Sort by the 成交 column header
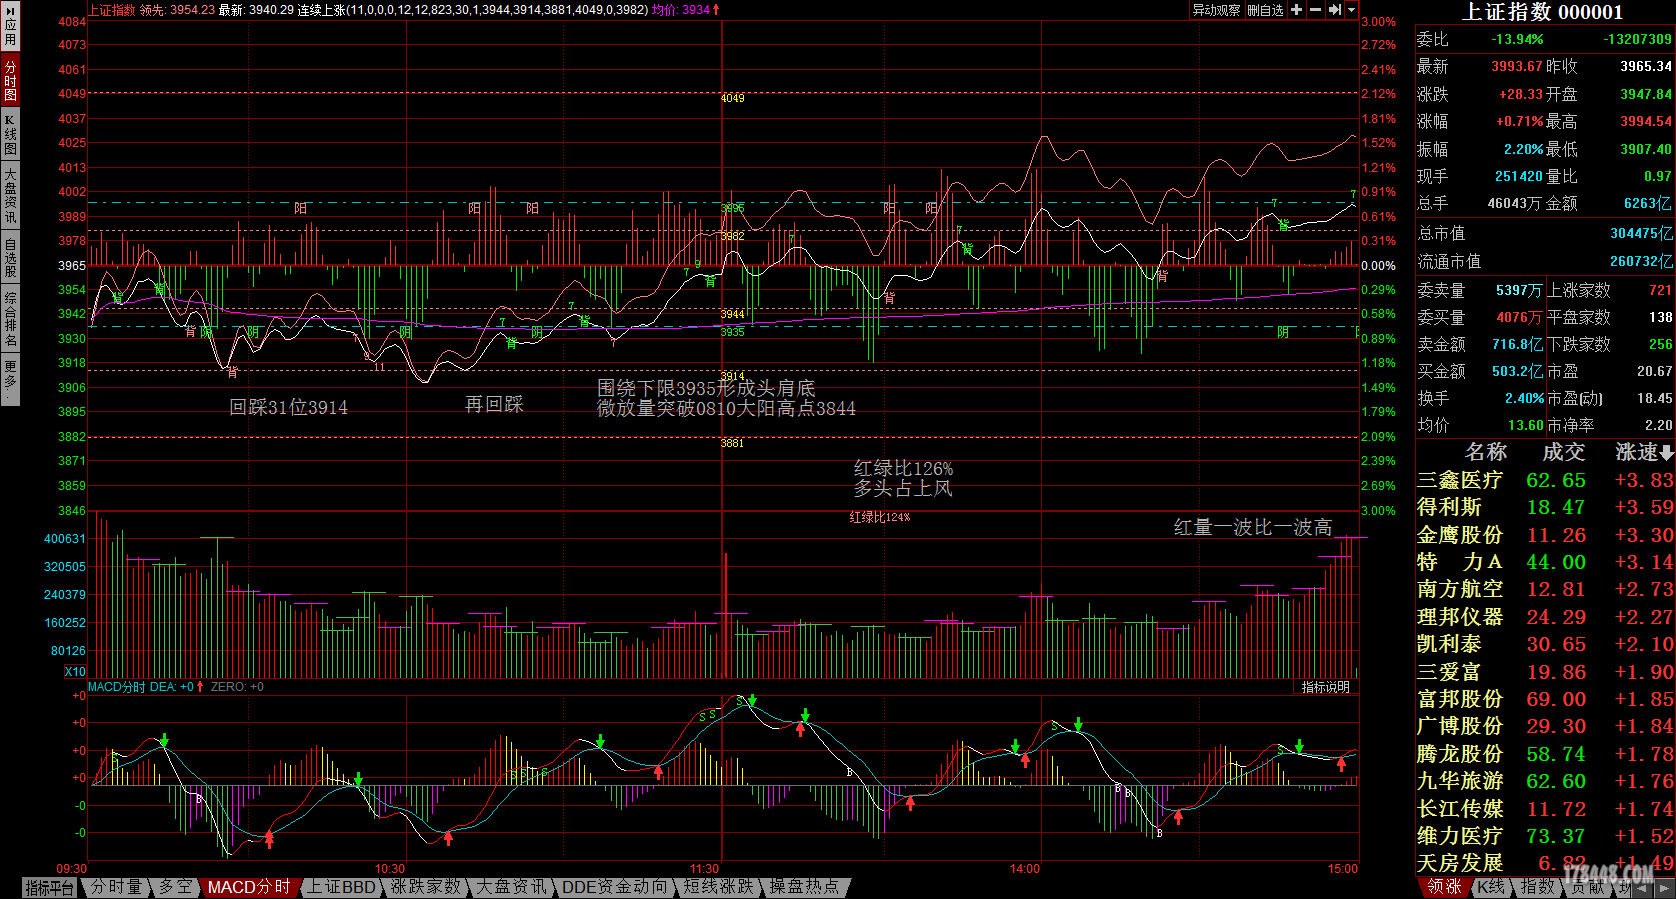 tap(1563, 452)
